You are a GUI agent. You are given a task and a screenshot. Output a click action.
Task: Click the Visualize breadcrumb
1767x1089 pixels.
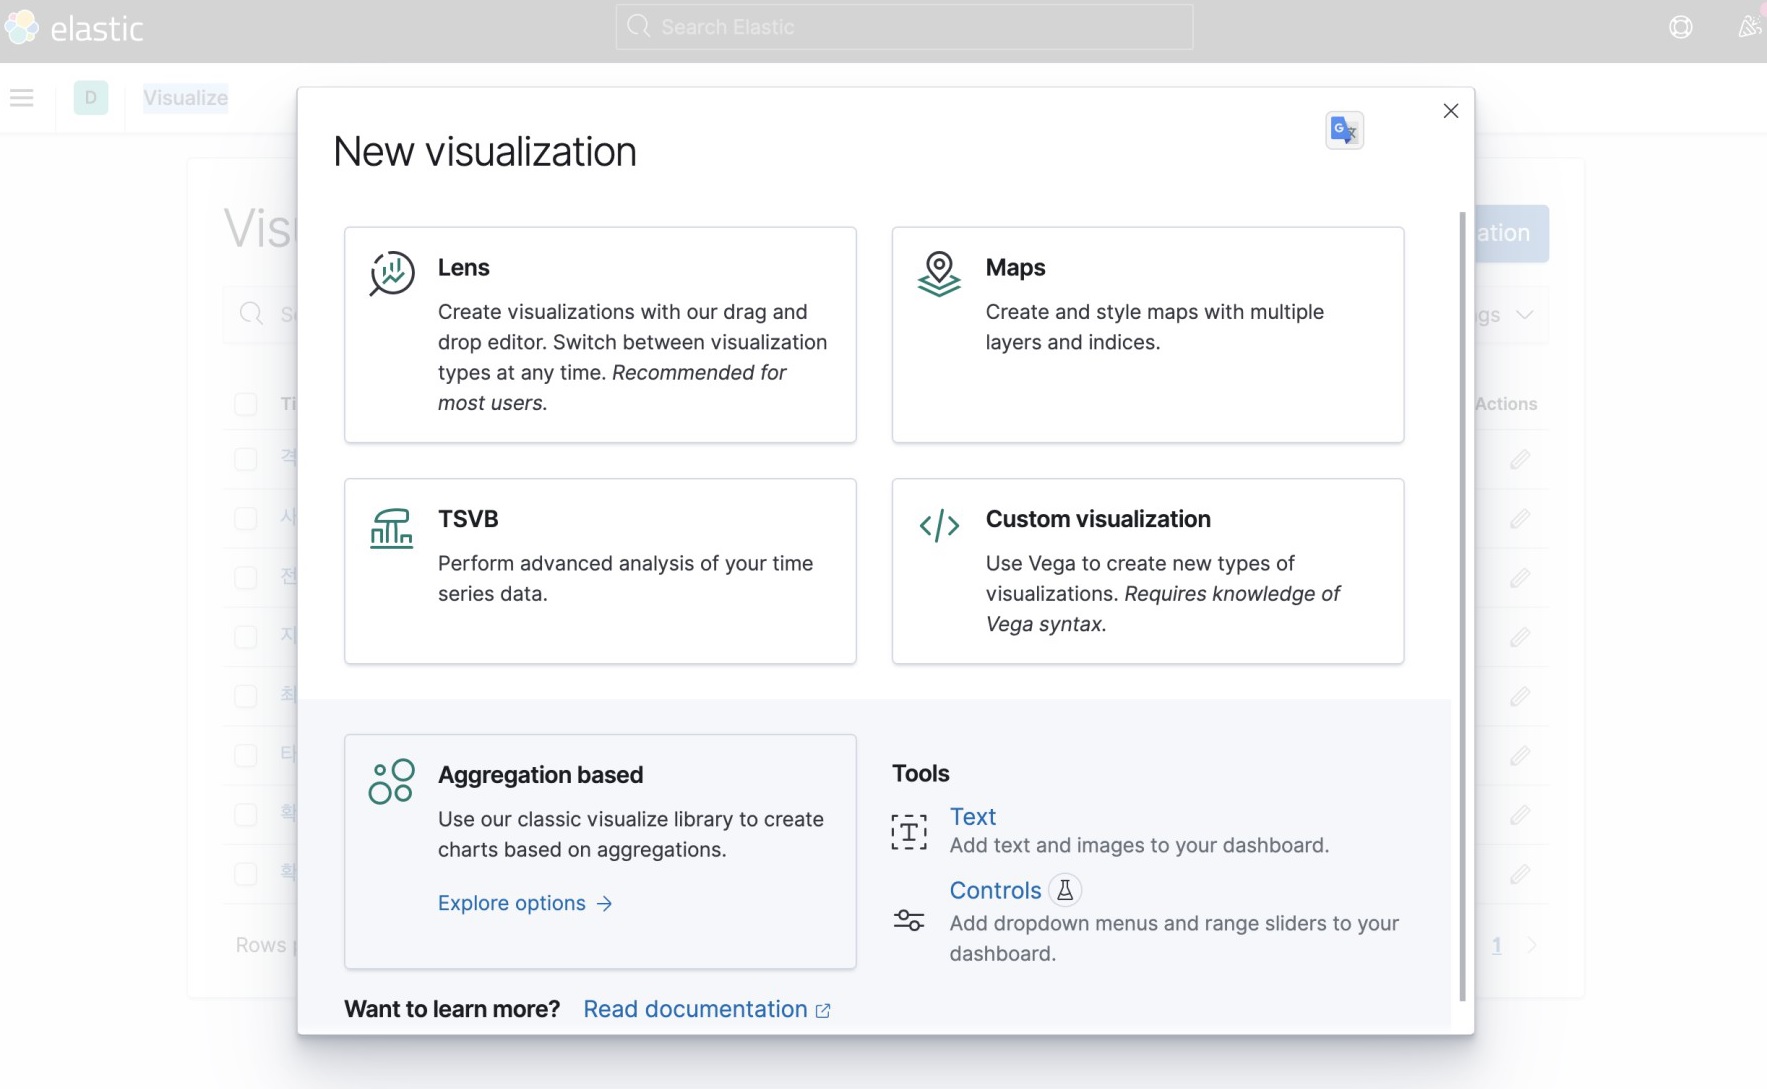tap(186, 98)
